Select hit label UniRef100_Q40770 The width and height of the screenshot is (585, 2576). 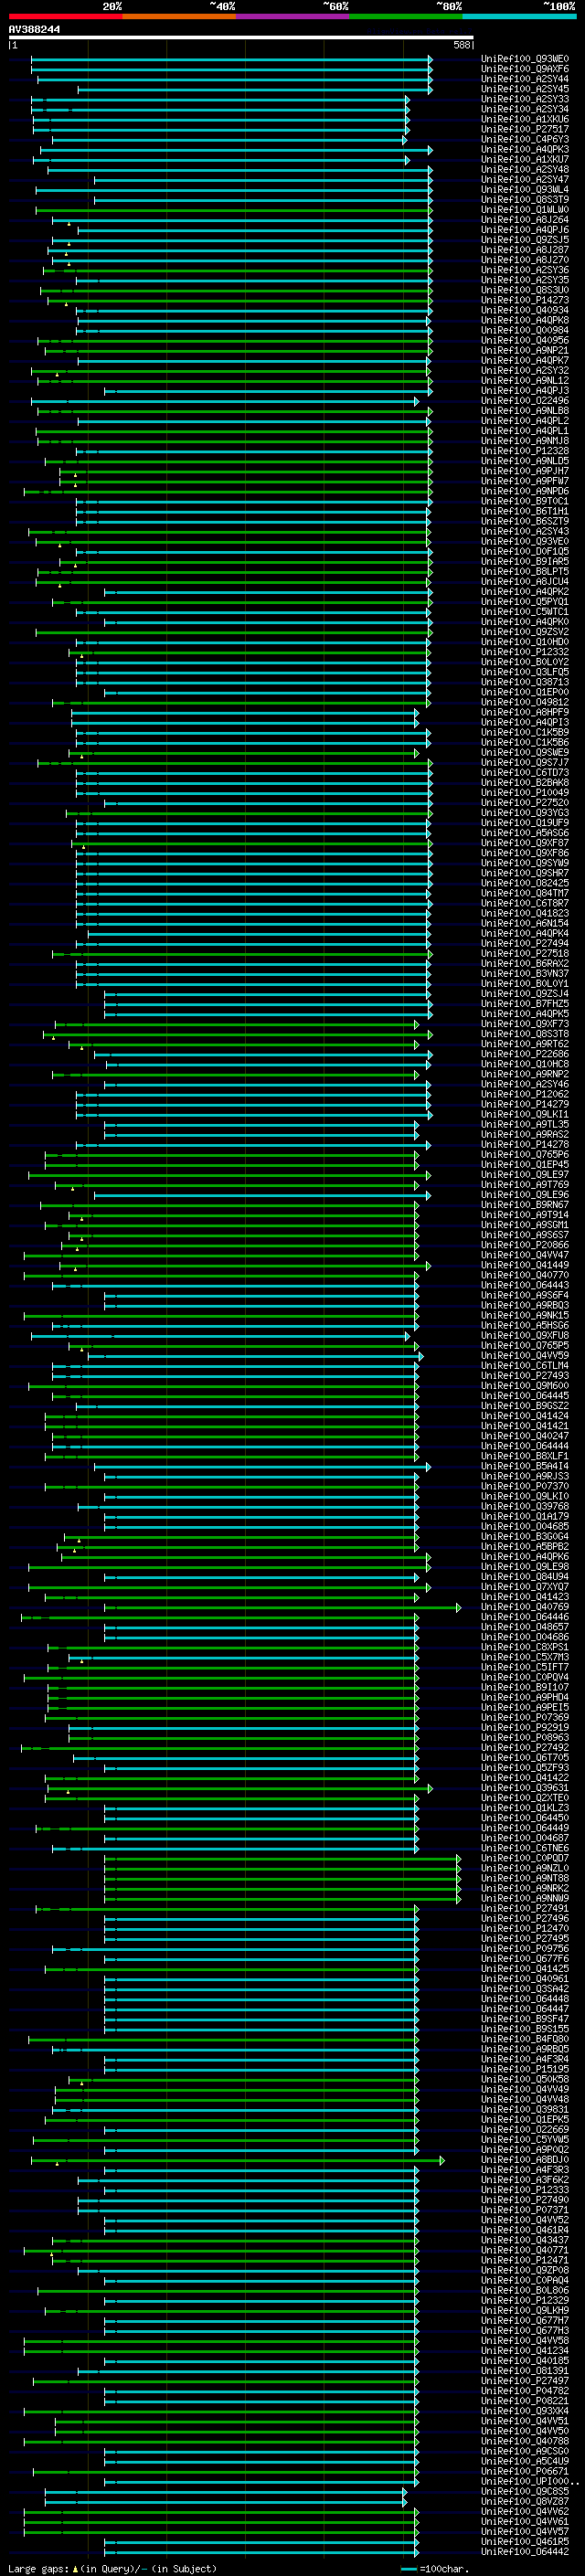click(525, 1275)
